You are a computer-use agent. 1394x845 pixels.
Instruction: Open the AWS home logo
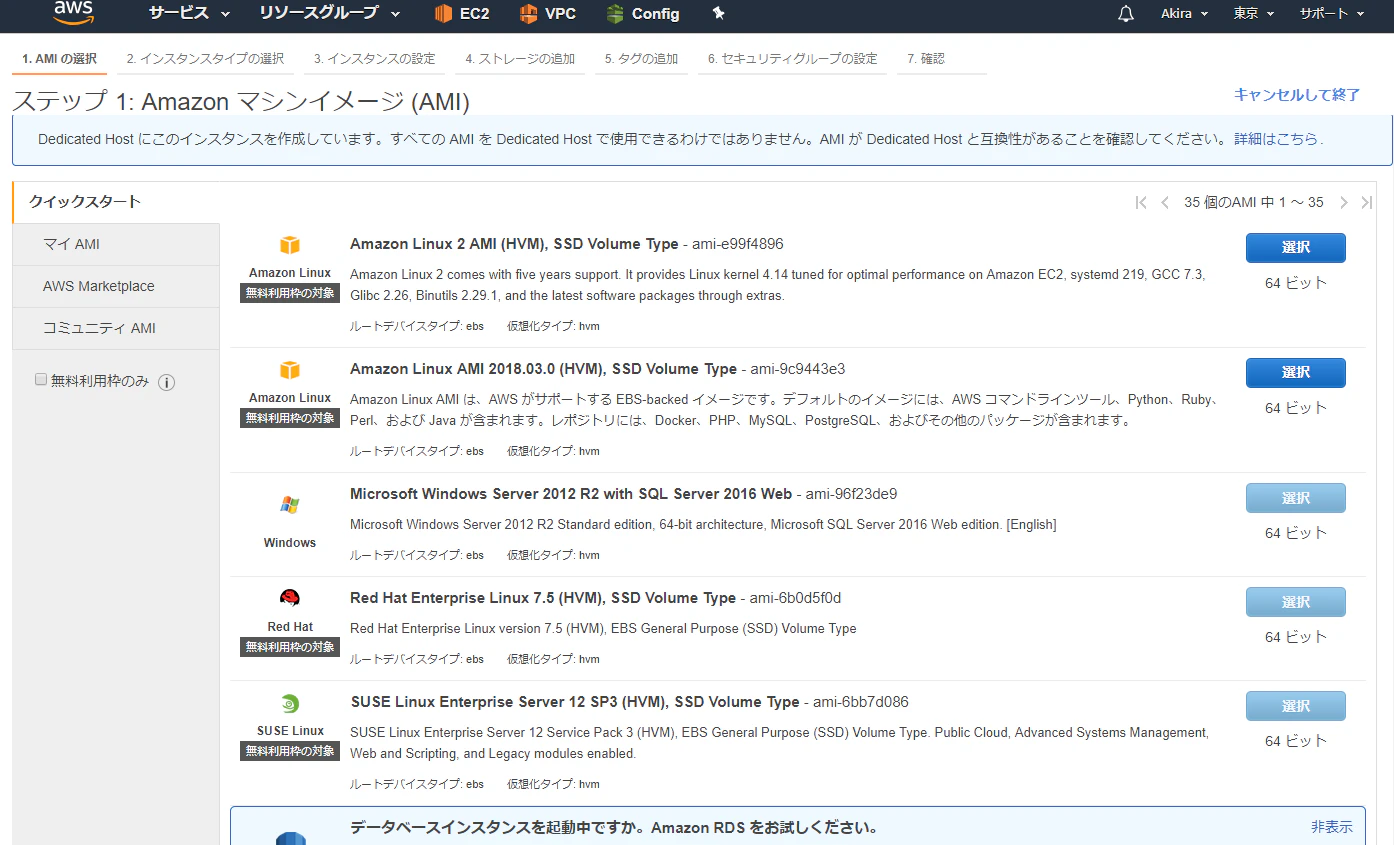(x=74, y=13)
